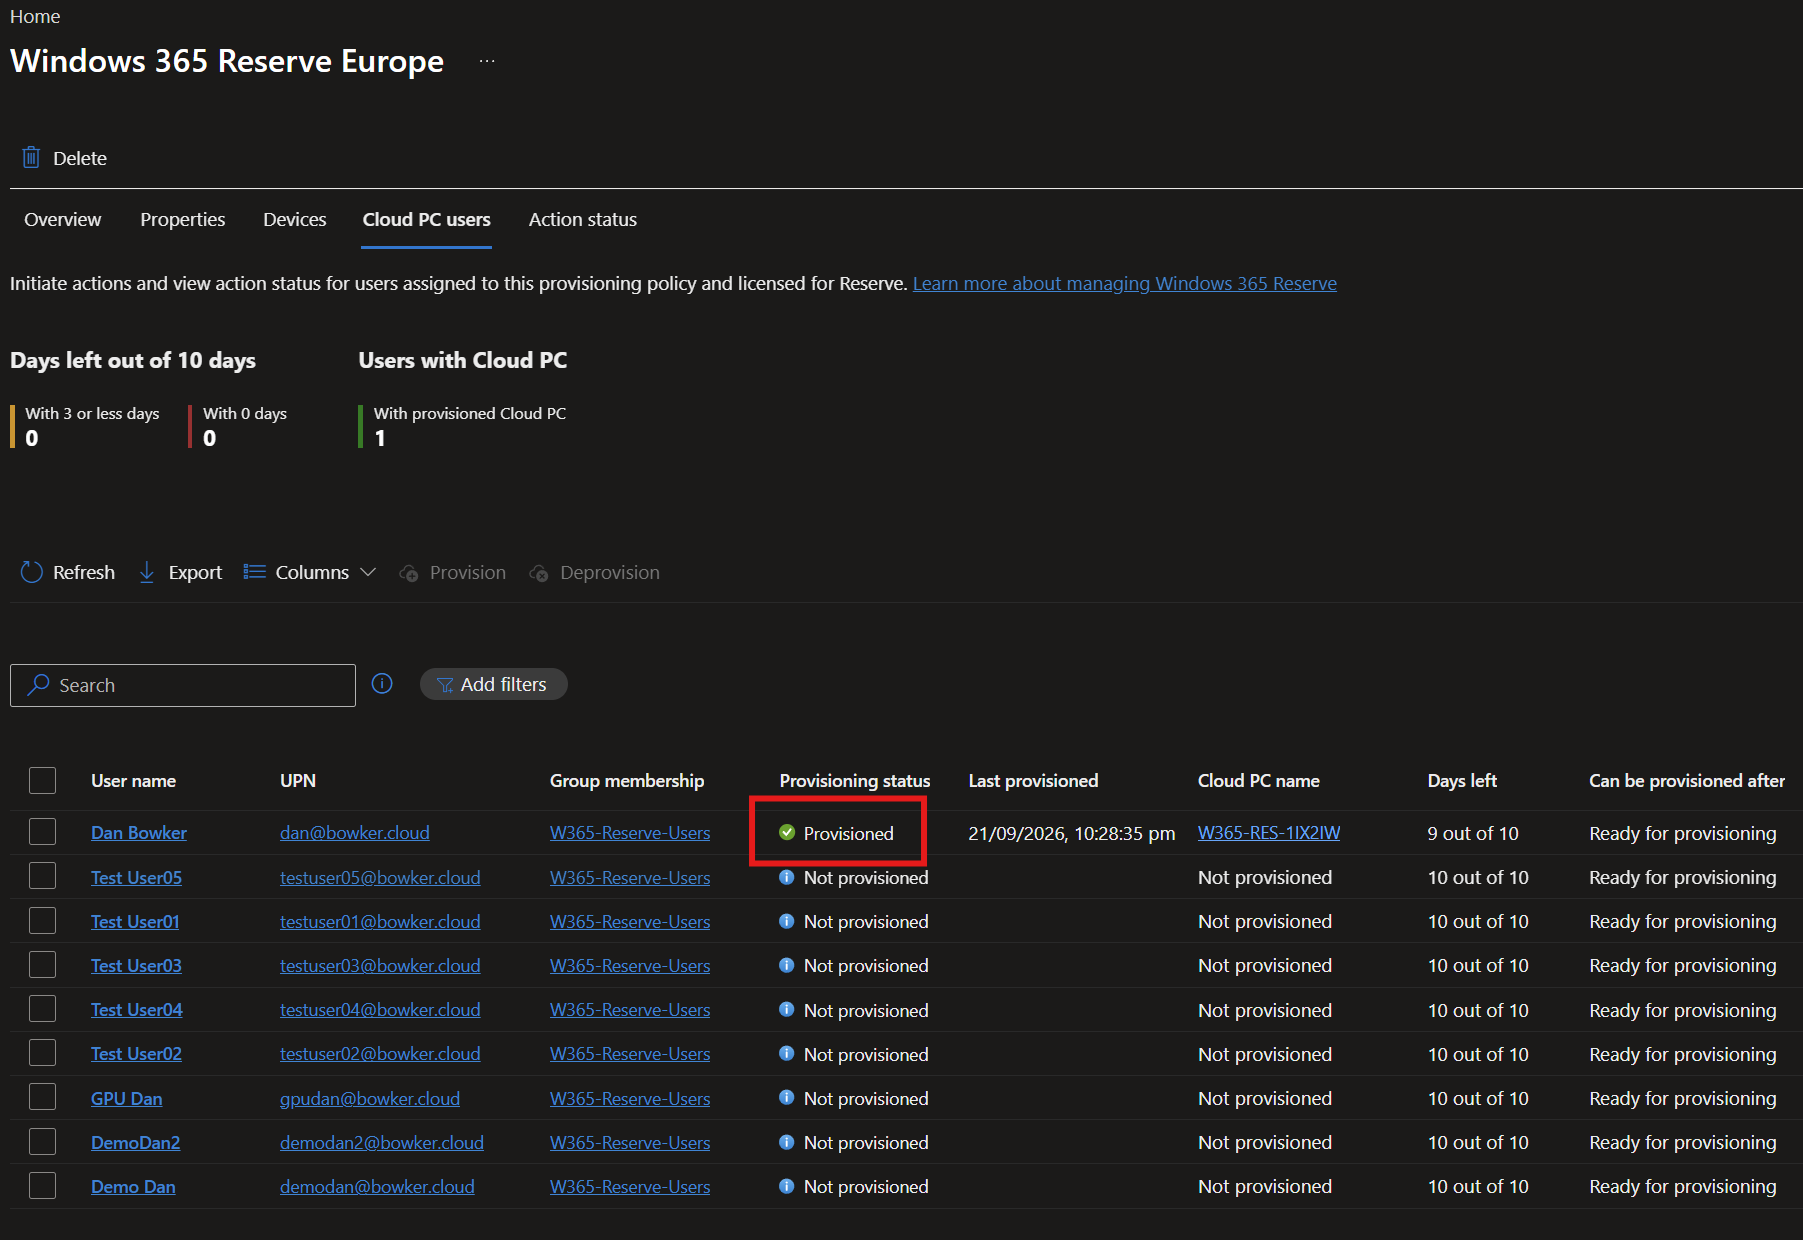Viewport: 1803px width, 1240px height.
Task: Click the Refresh button label
Action: tap(84, 572)
